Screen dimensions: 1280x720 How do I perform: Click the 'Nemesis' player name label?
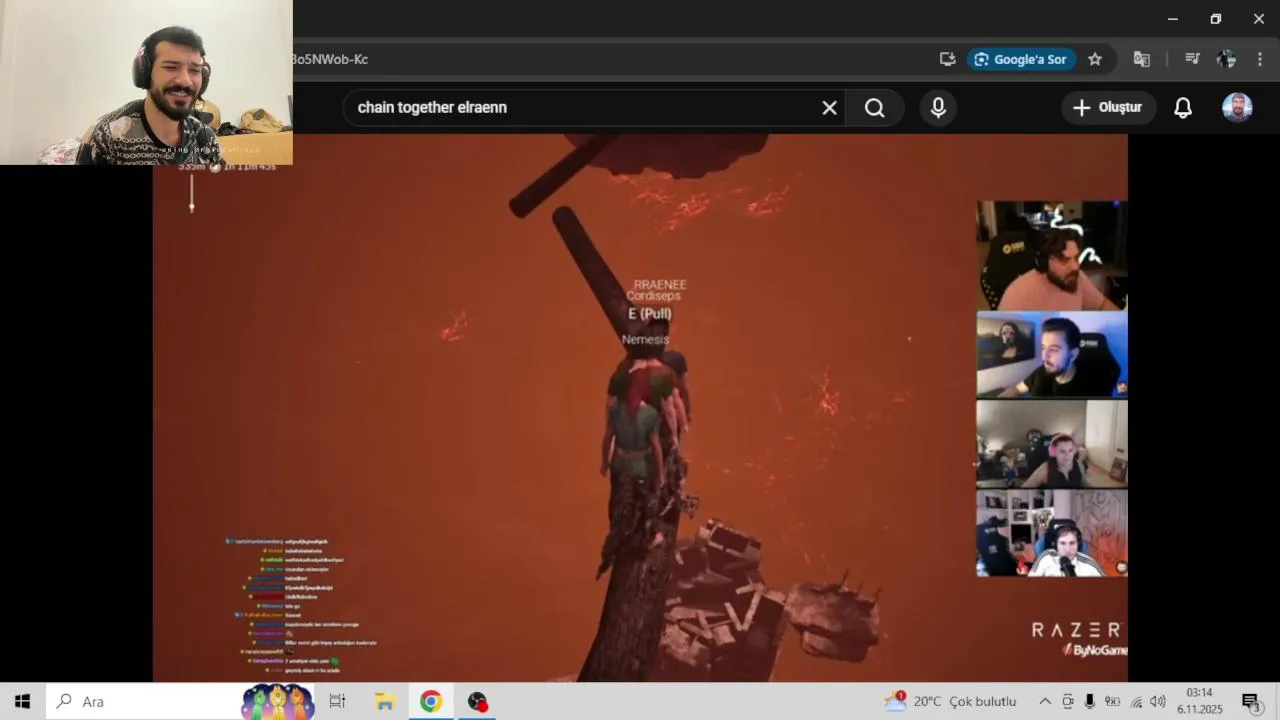pyautogui.click(x=645, y=340)
